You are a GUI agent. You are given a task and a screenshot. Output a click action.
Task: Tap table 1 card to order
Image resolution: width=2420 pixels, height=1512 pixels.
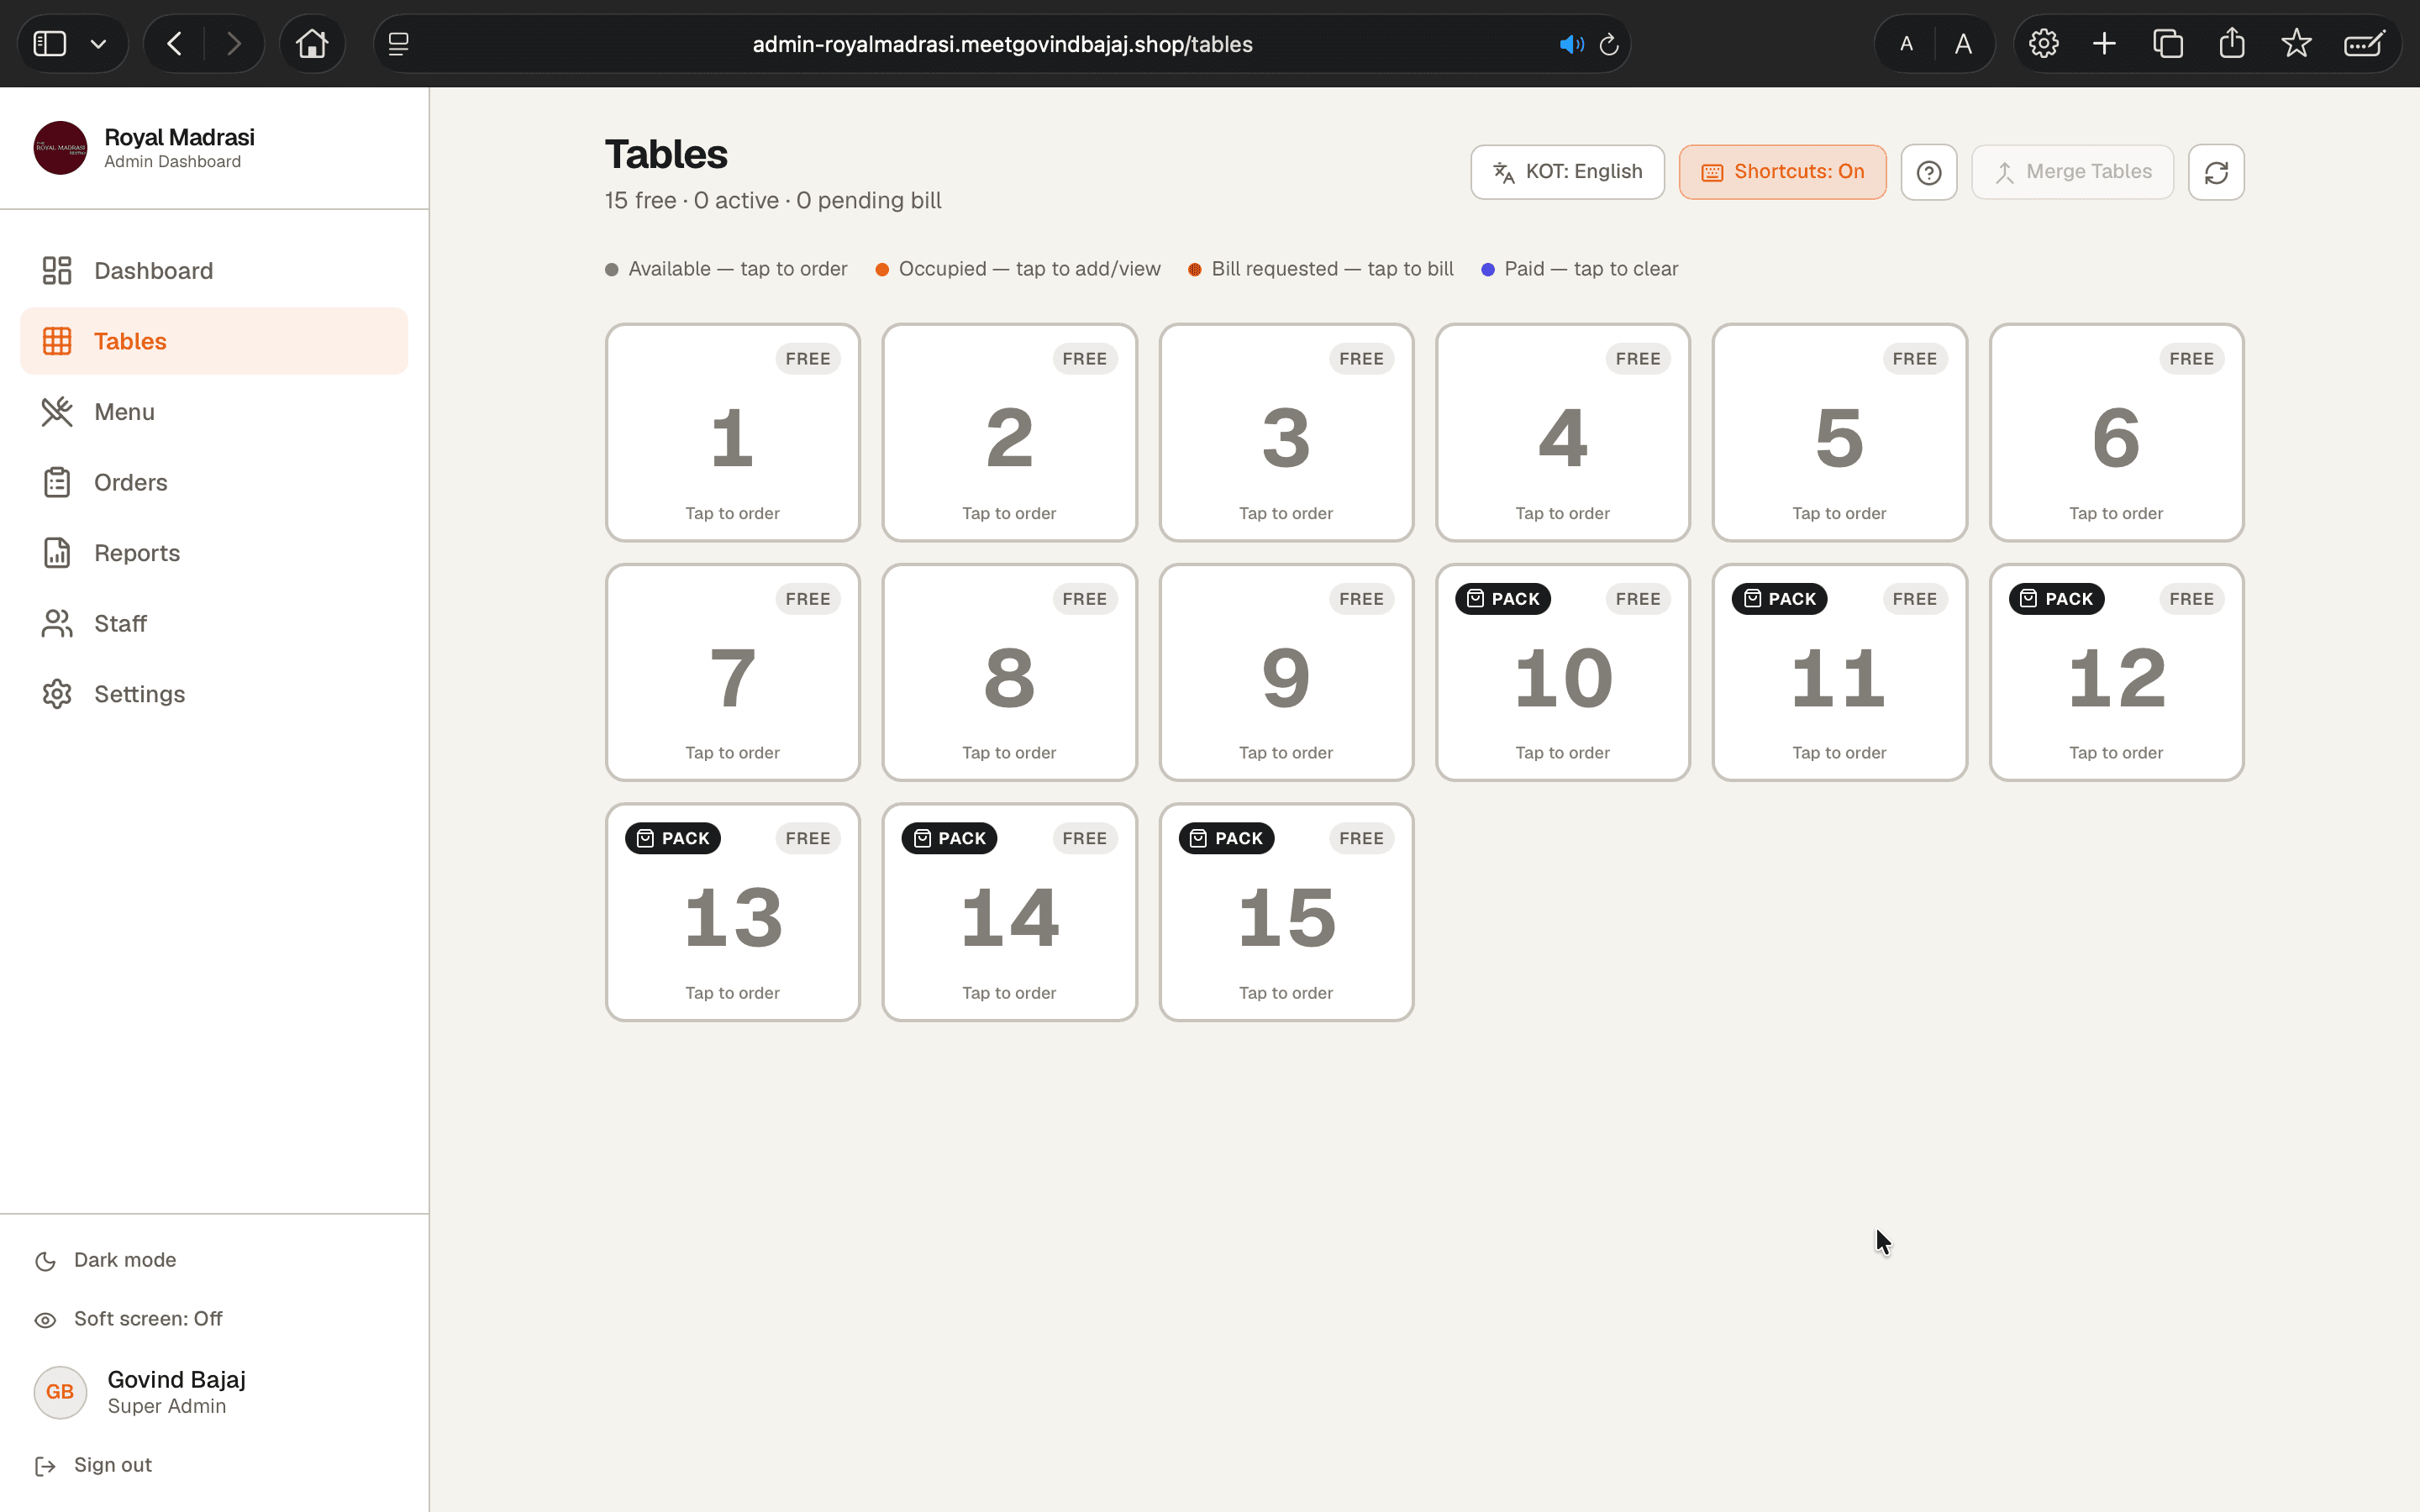coord(733,432)
